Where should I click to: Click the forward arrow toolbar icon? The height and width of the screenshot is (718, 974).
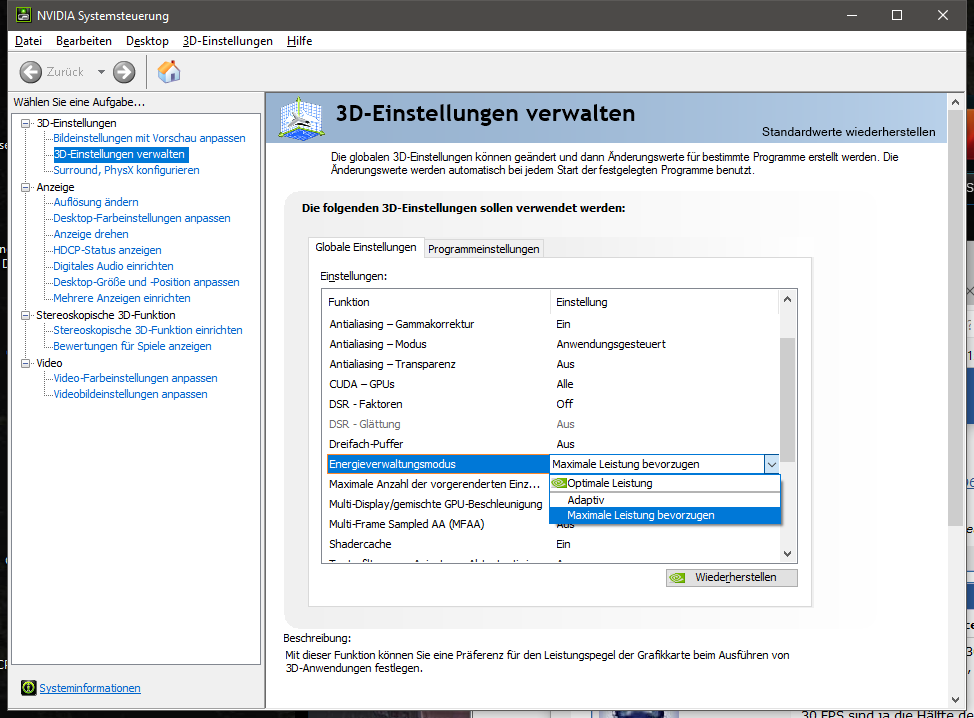pos(124,72)
